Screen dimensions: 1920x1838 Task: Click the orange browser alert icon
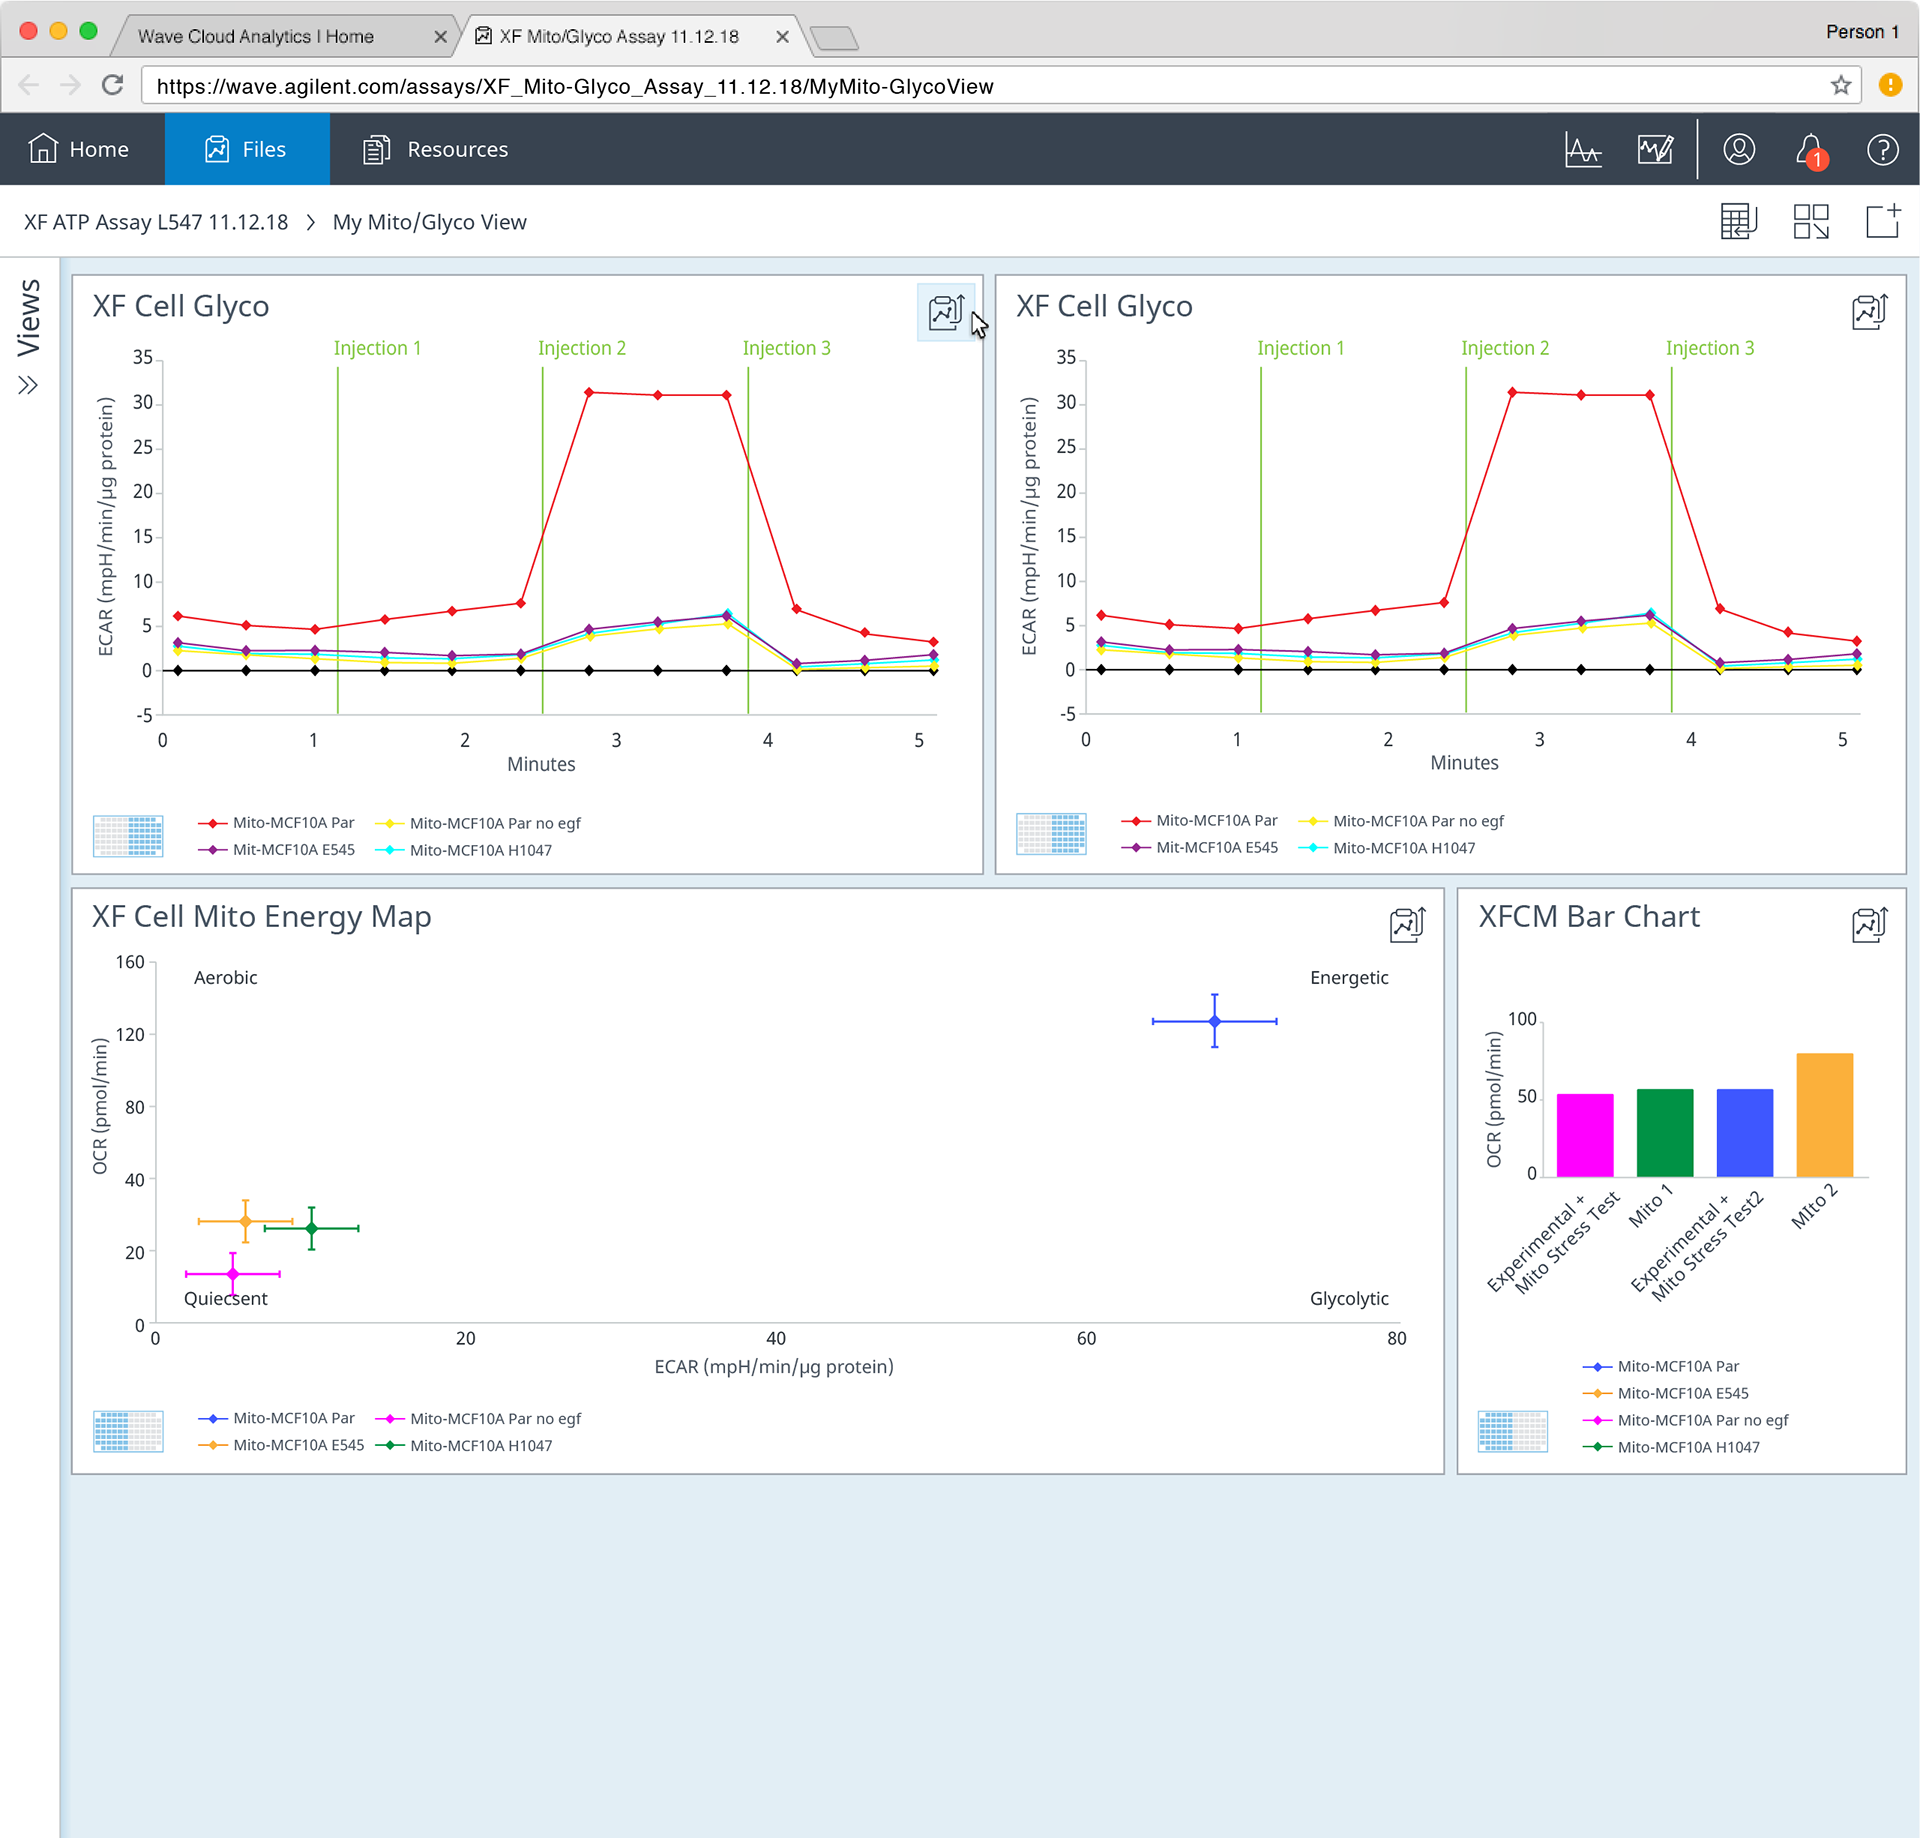coord(1890,85)
